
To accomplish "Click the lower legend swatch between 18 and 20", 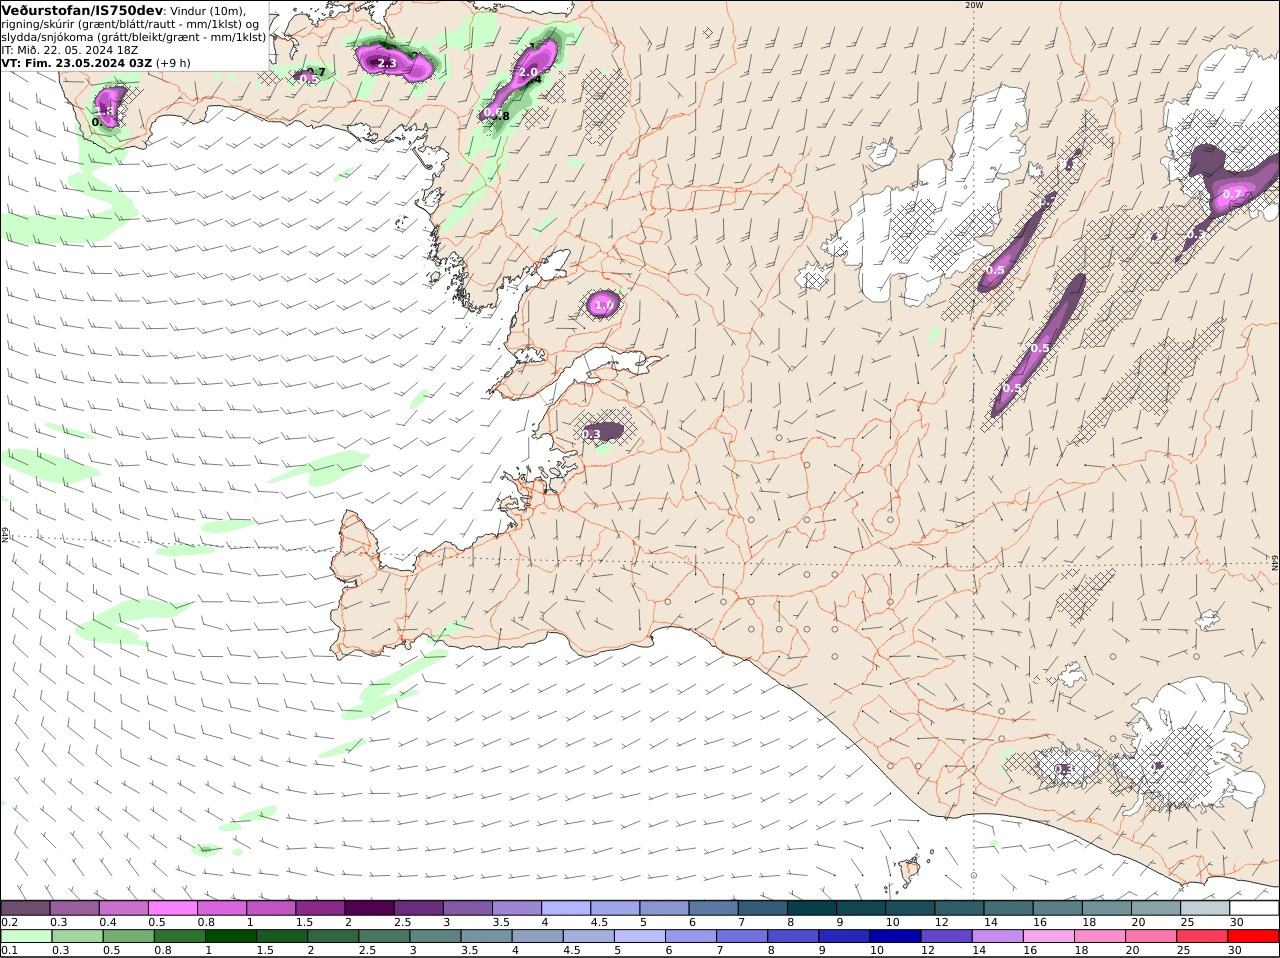I will (x=1099, y=937).
